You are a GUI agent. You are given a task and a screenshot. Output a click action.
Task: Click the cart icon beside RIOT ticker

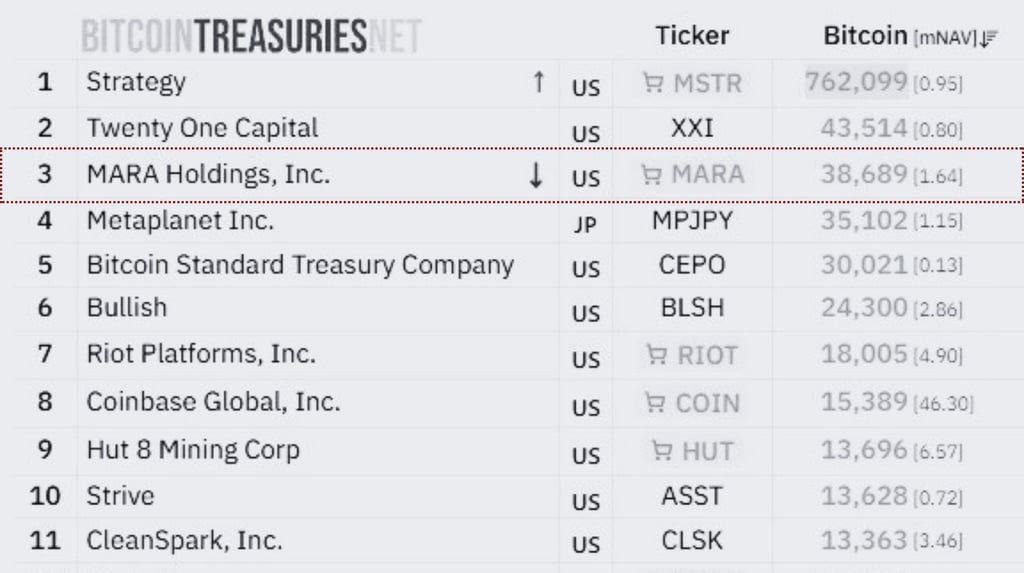tap(656, 355)
